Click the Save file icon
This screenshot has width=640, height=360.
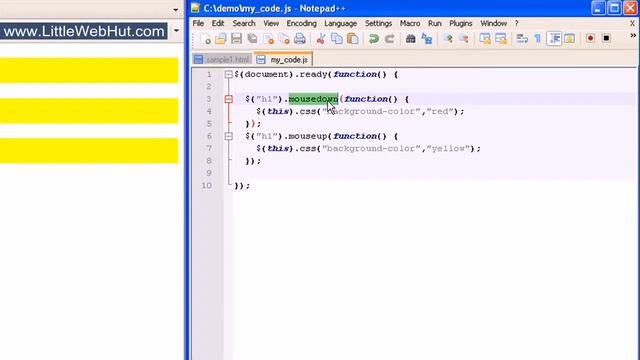(236, 39)
